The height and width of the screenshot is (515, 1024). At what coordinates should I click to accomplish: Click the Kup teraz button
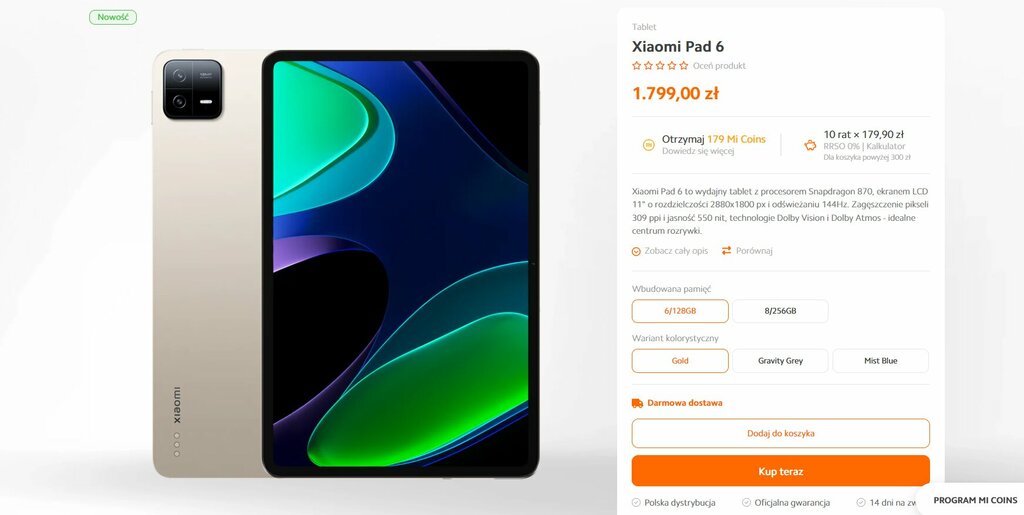(x=780, y=471)
